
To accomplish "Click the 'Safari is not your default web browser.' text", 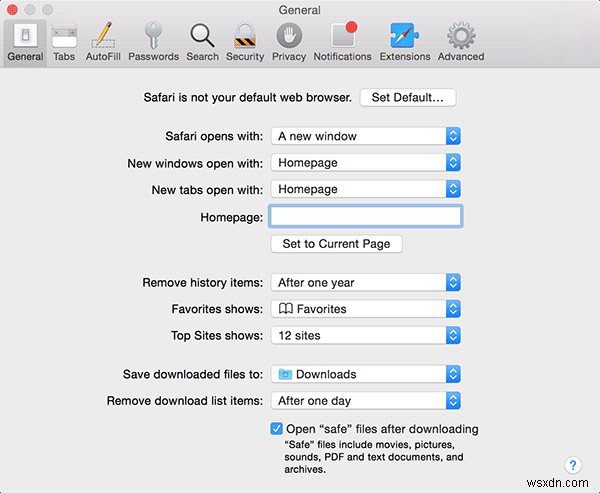I will (x=248, y=98).
